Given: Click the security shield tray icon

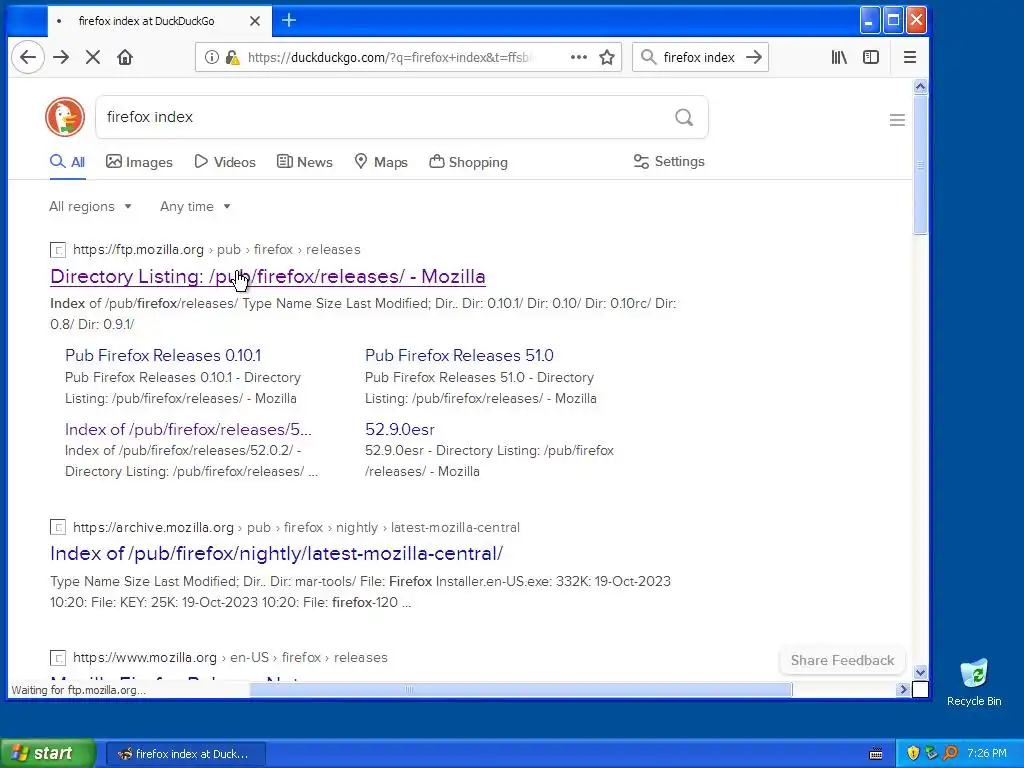Looking at the screenshot, I should (x=913, y=753).
